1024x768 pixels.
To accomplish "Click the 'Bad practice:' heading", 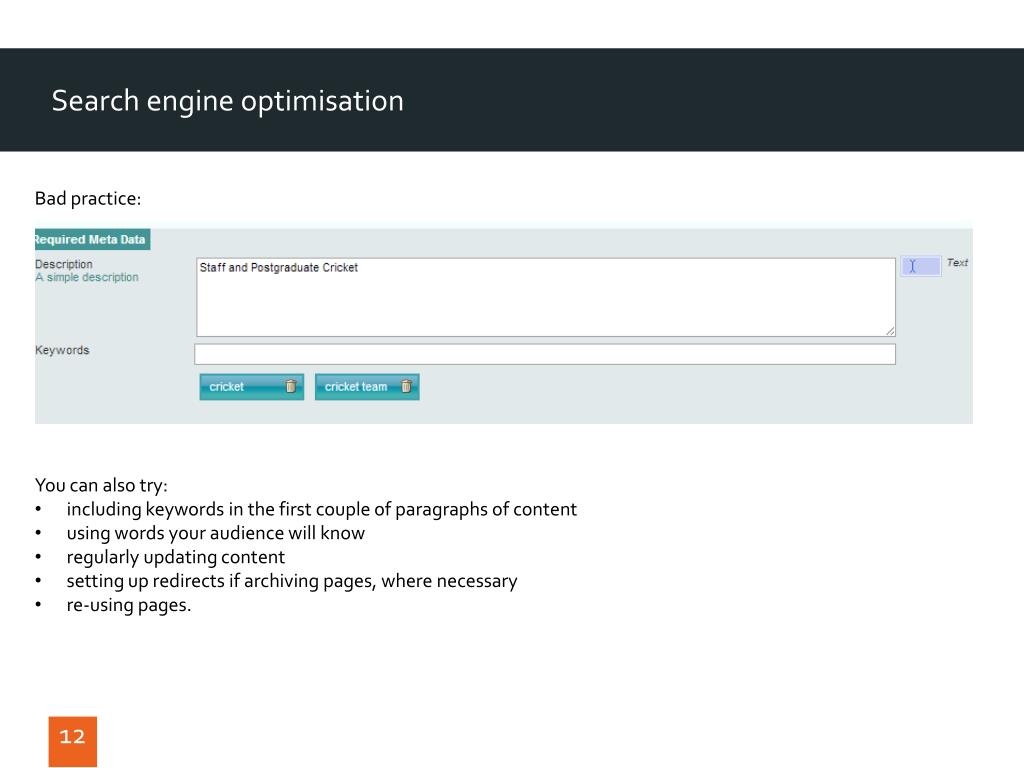I will pyautogui.click(x=88, y=199).
